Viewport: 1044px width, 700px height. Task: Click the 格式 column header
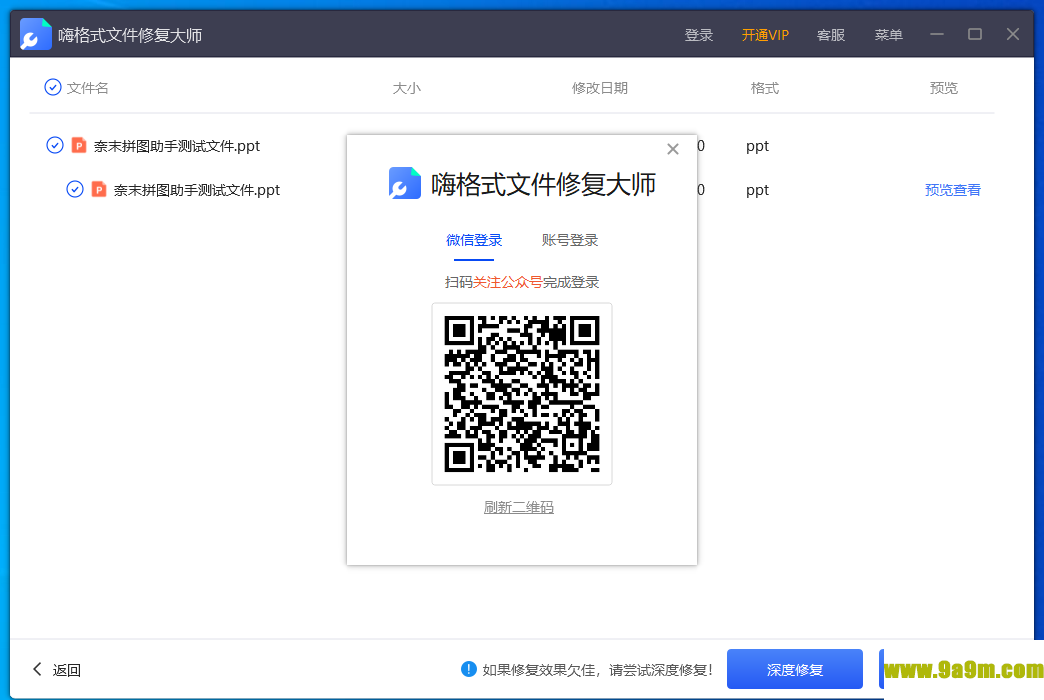tap(764, 88)
